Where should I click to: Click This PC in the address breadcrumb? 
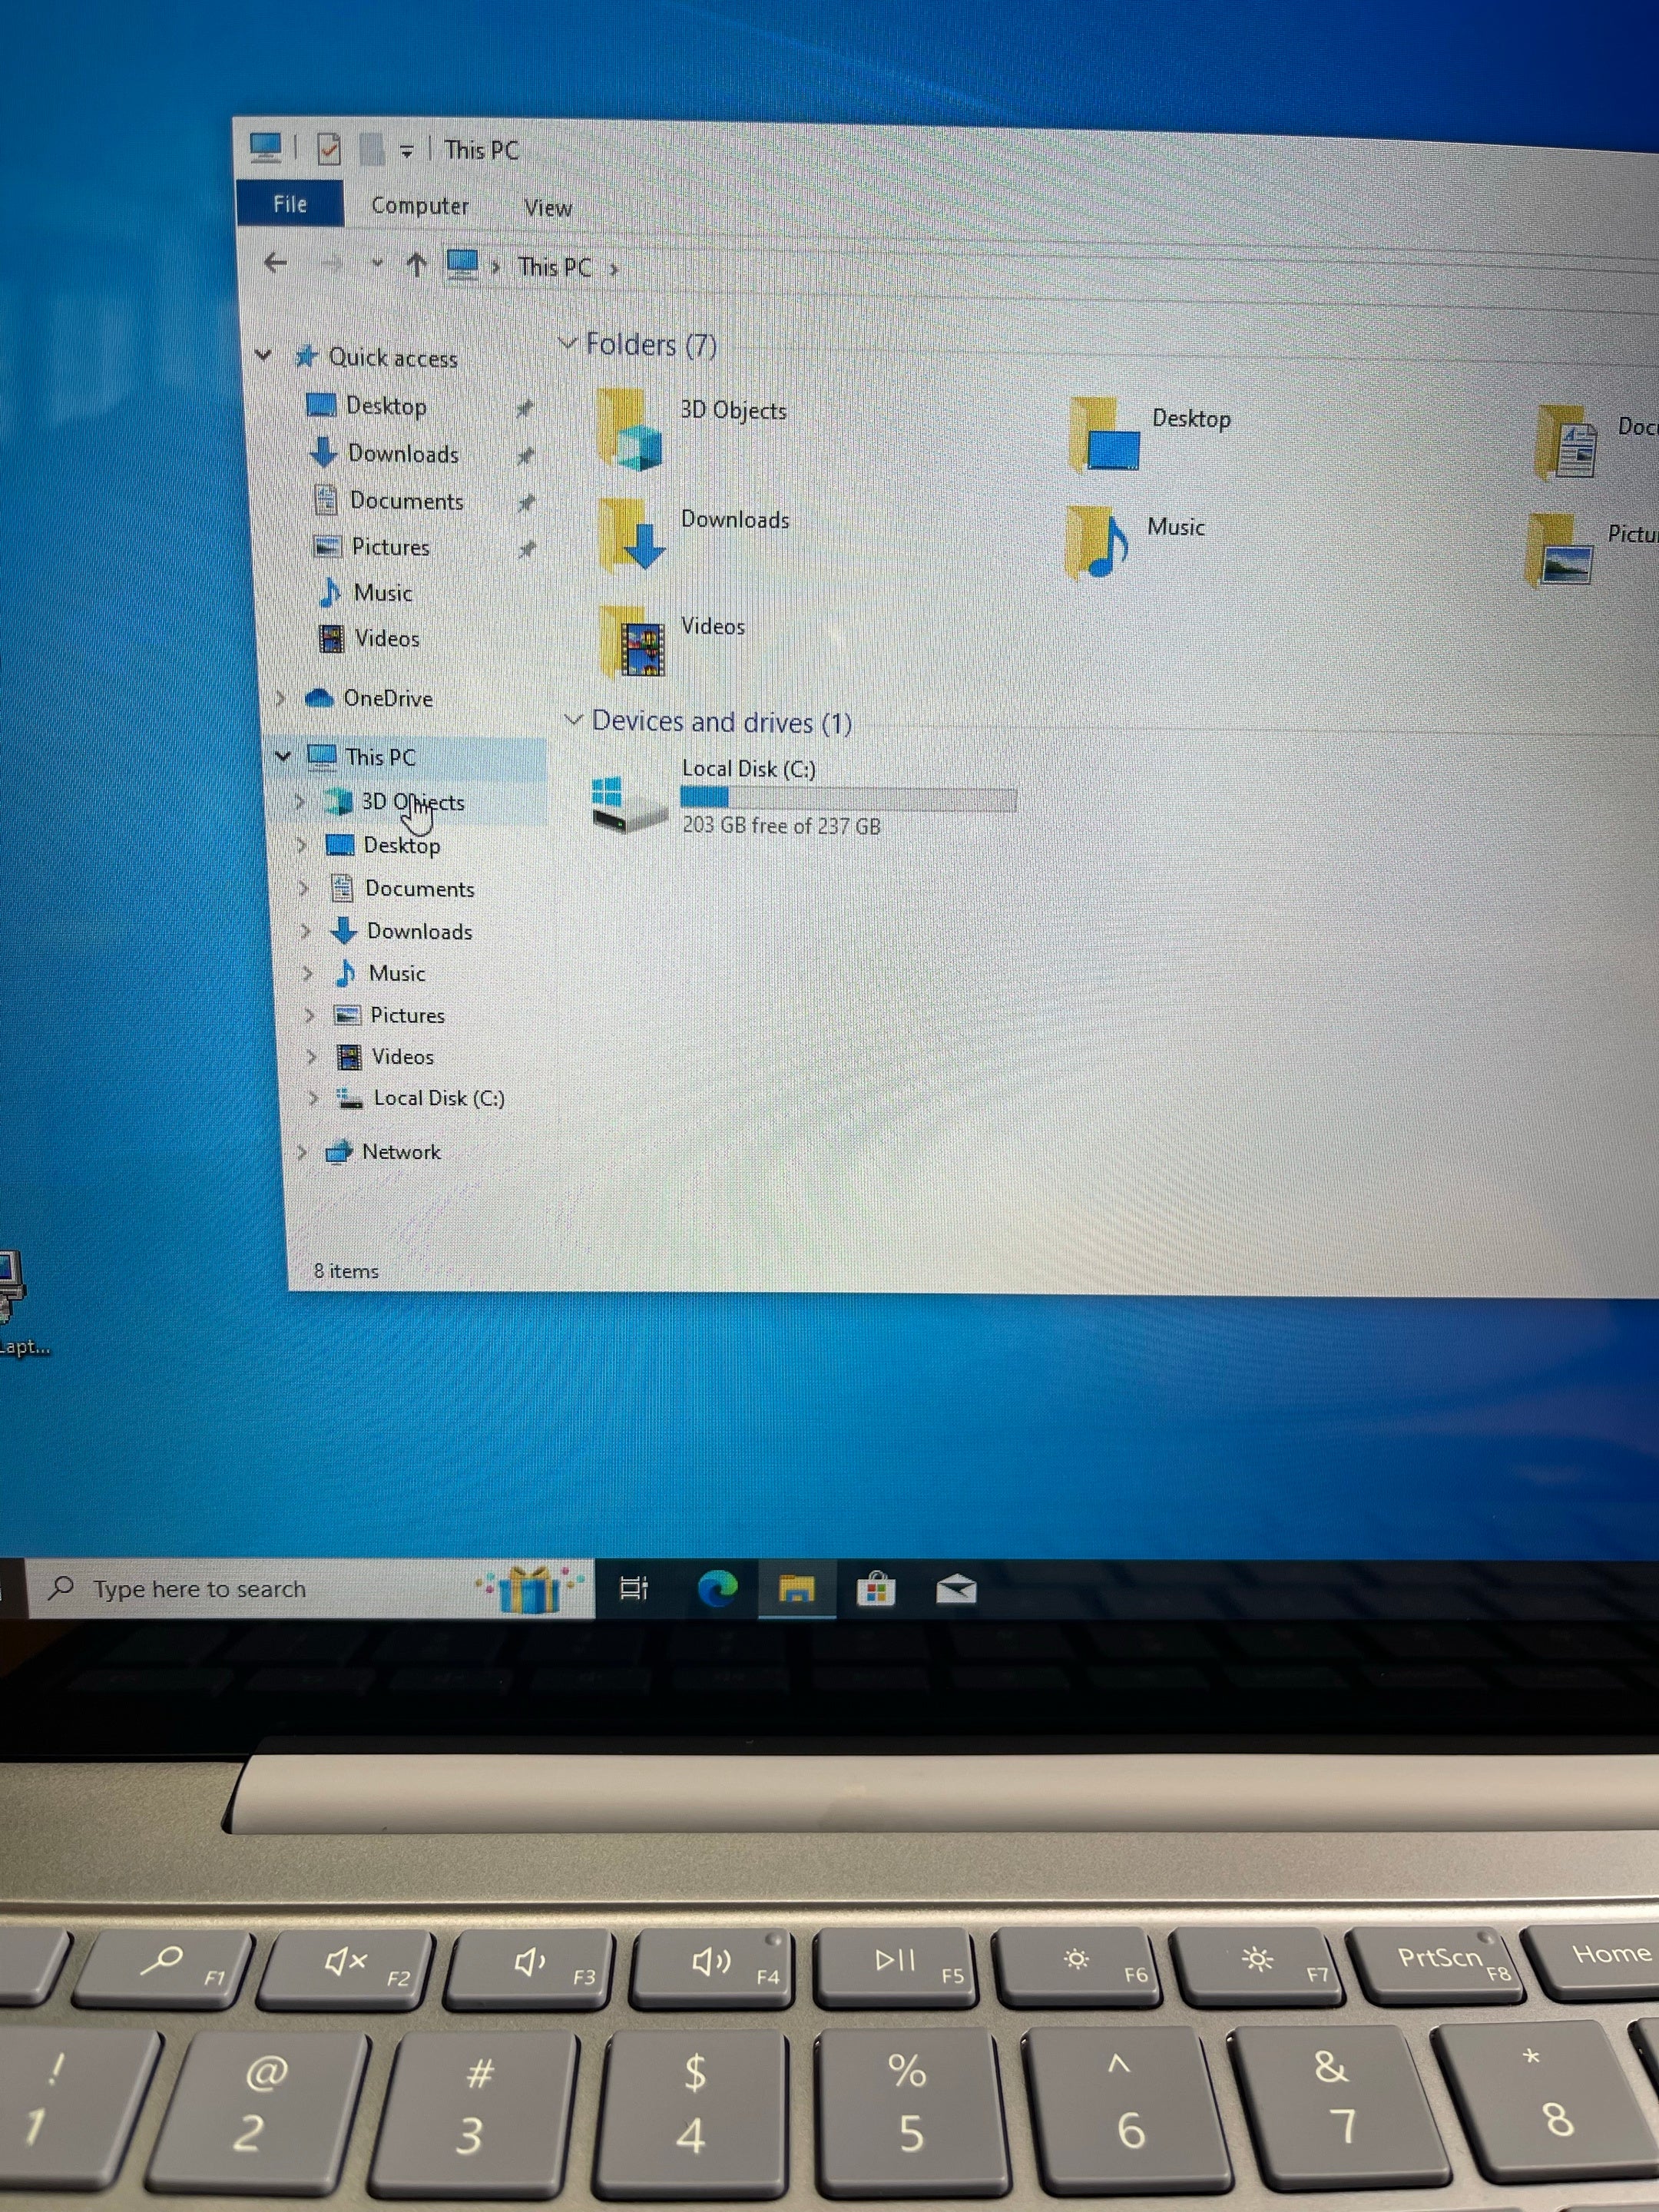point(554,267)
